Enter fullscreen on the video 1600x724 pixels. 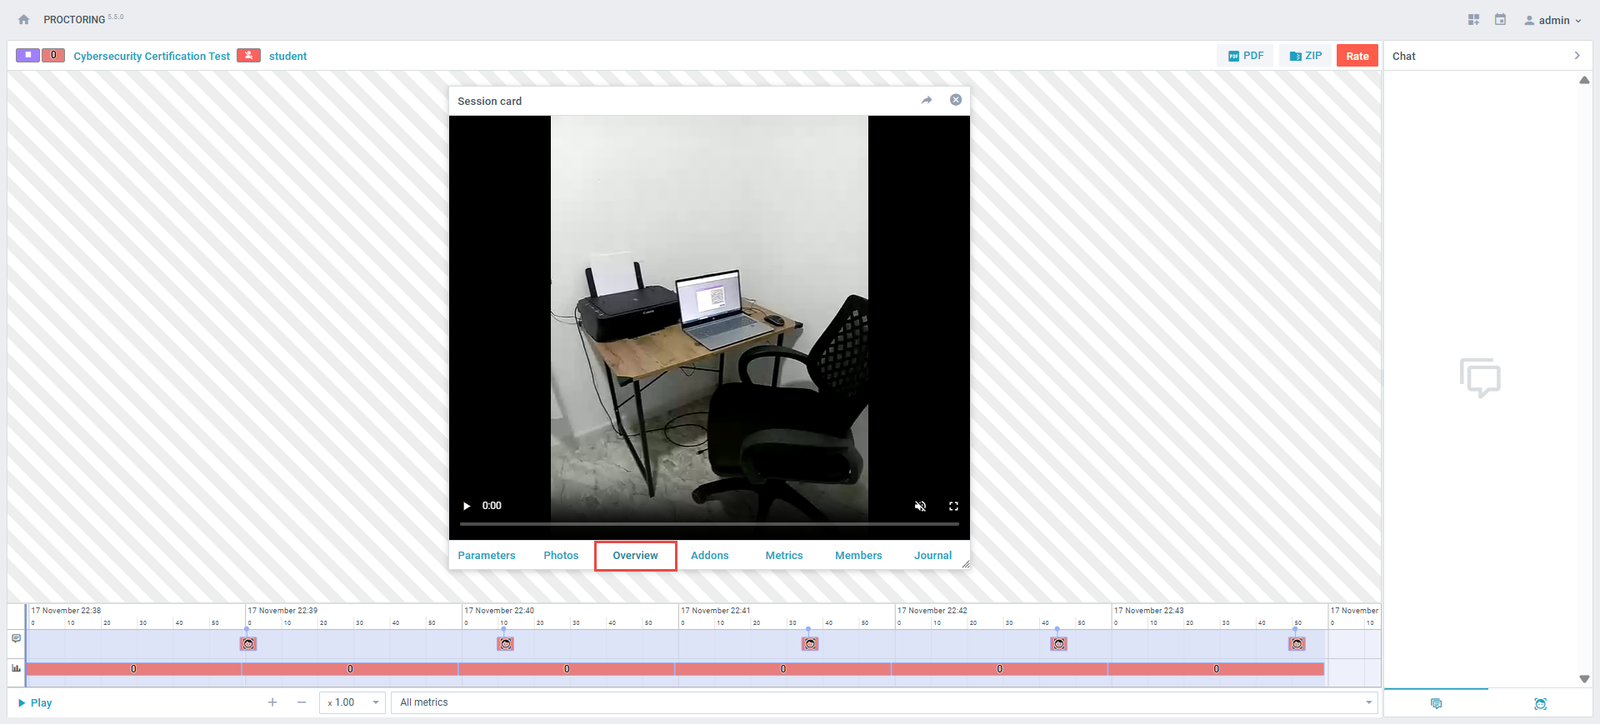tap(953, 506)
